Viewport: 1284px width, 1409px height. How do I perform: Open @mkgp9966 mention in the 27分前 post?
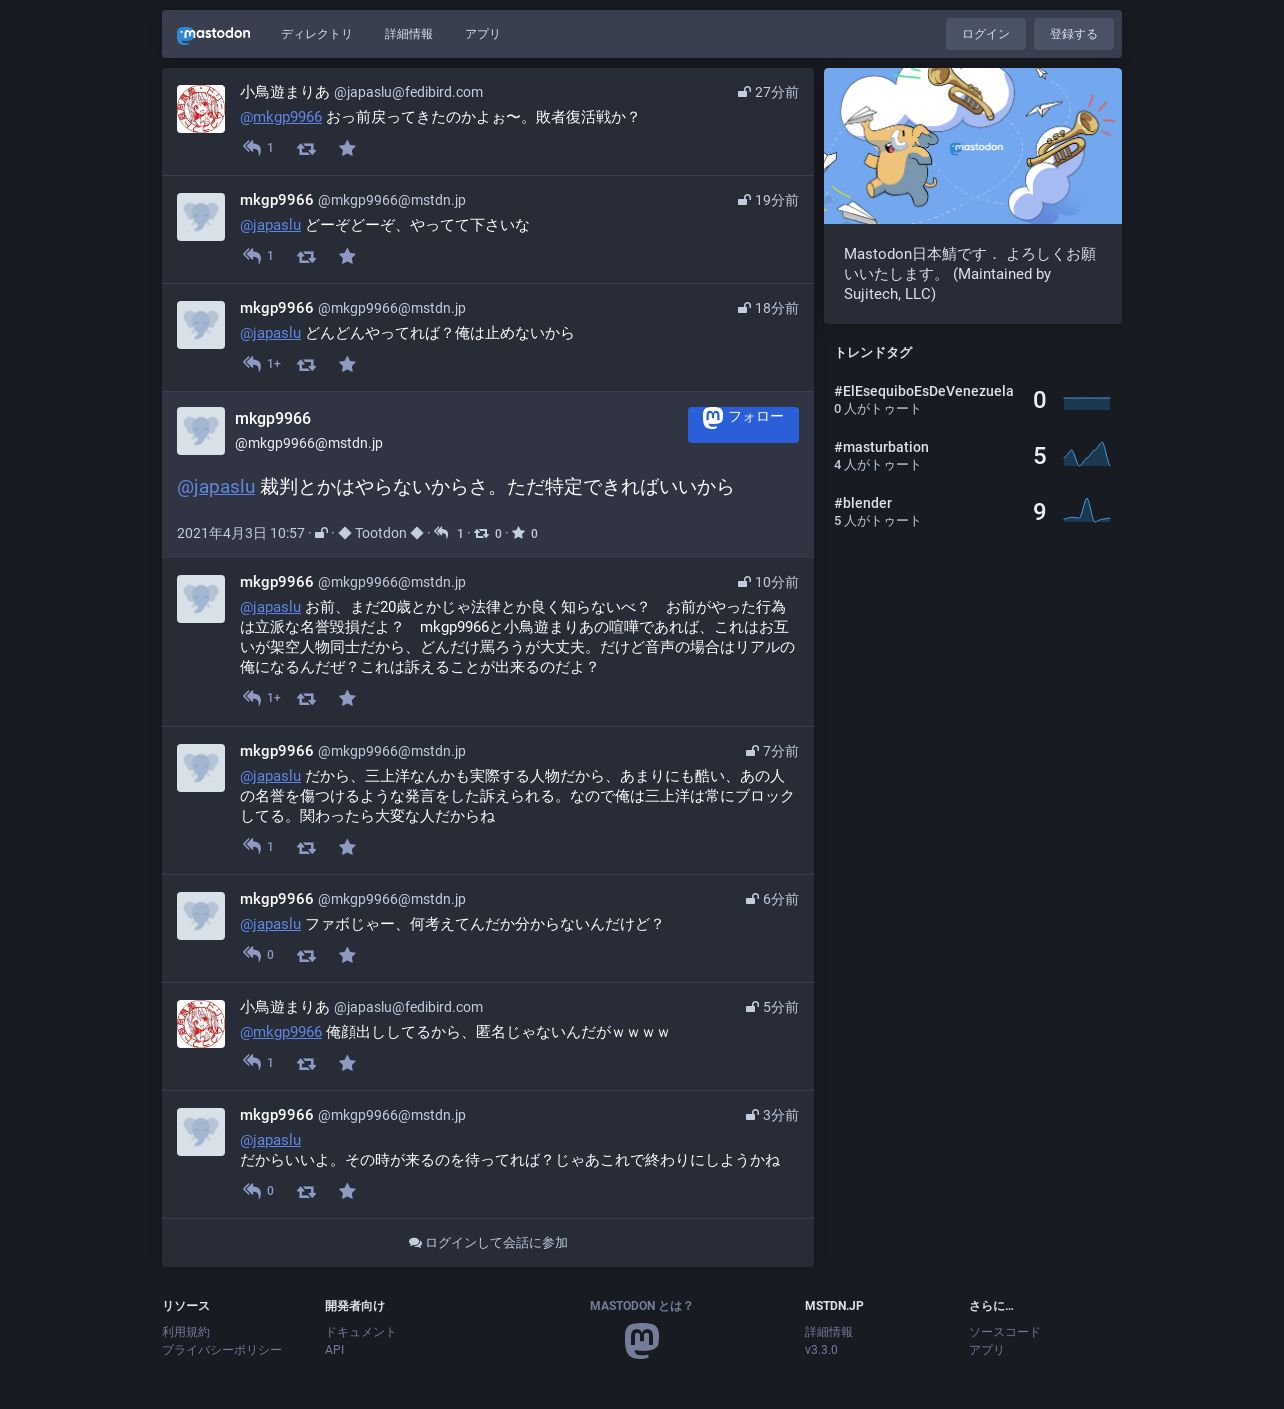click(281, 117)
